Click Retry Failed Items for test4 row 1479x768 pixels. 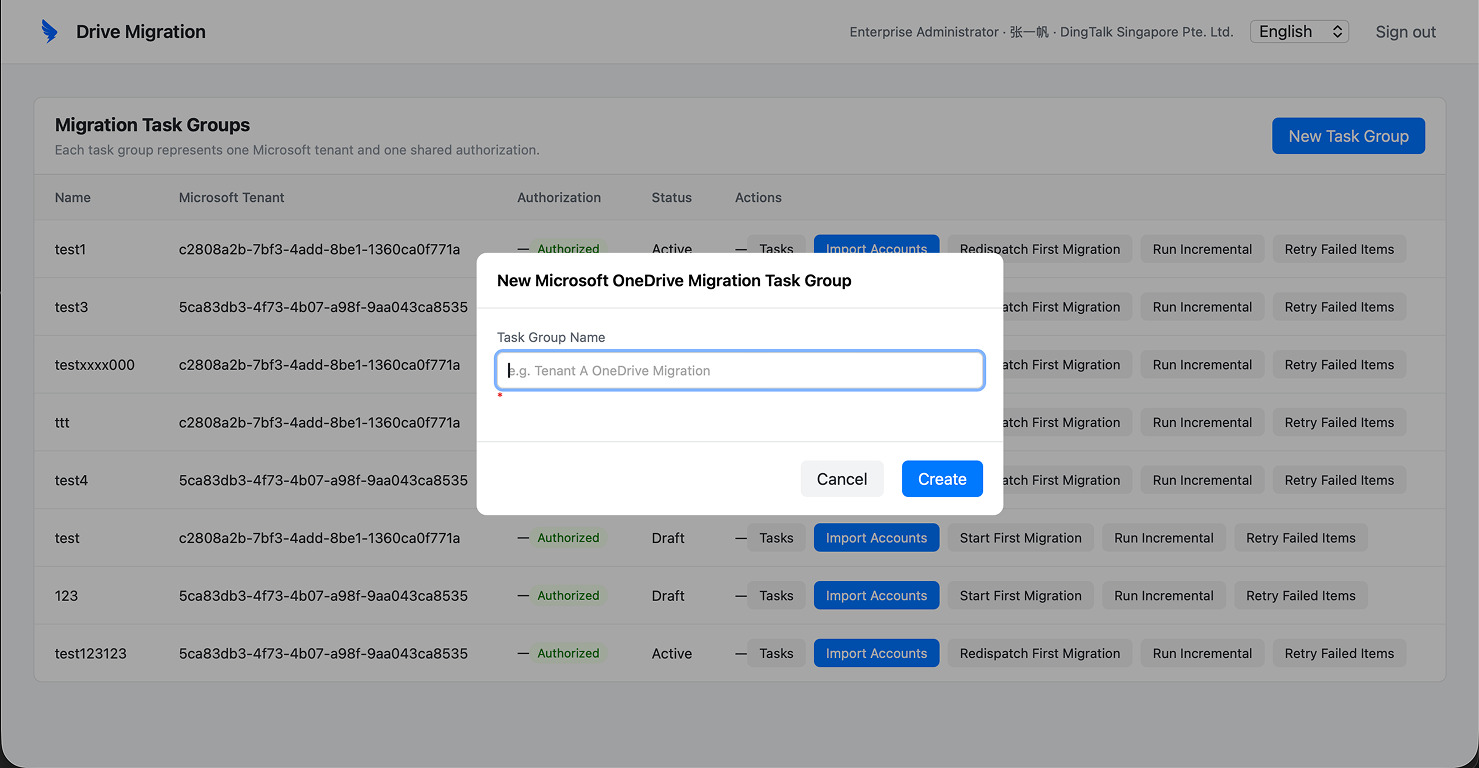1339,481
